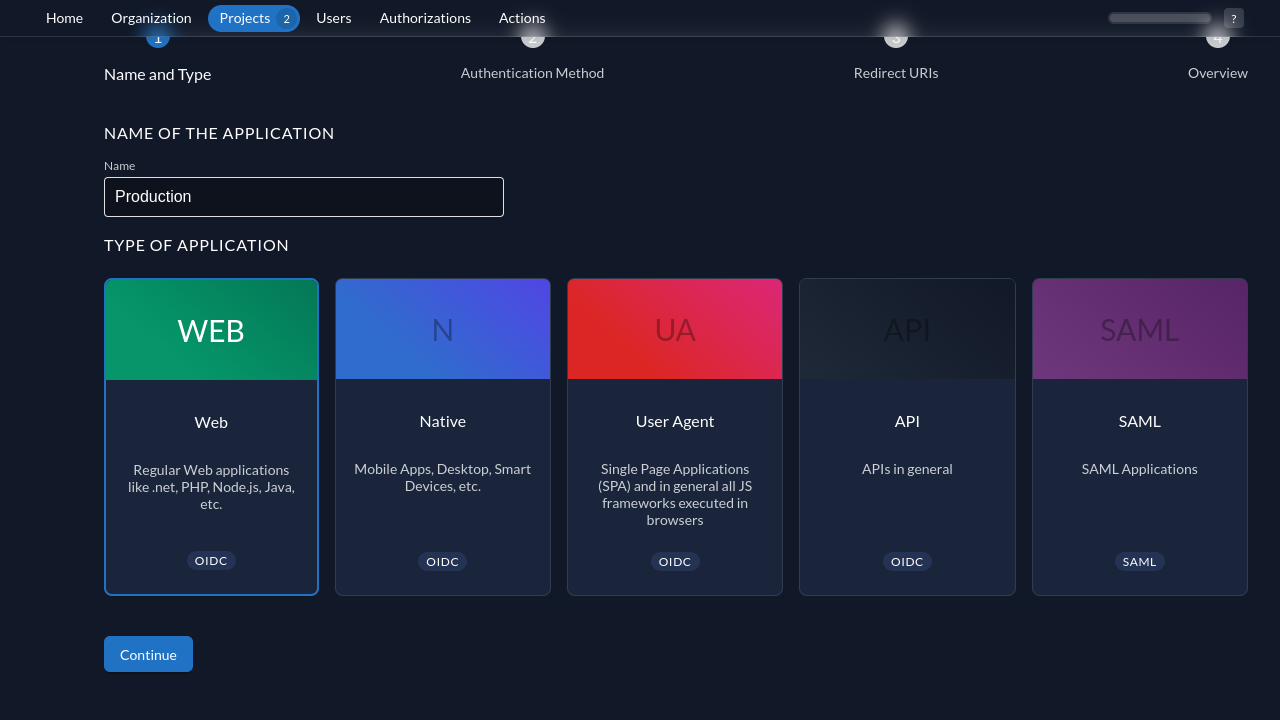Open help via the question mark icon
The width and height of the screenshot is (1280, 720).
pos(1234,18)
